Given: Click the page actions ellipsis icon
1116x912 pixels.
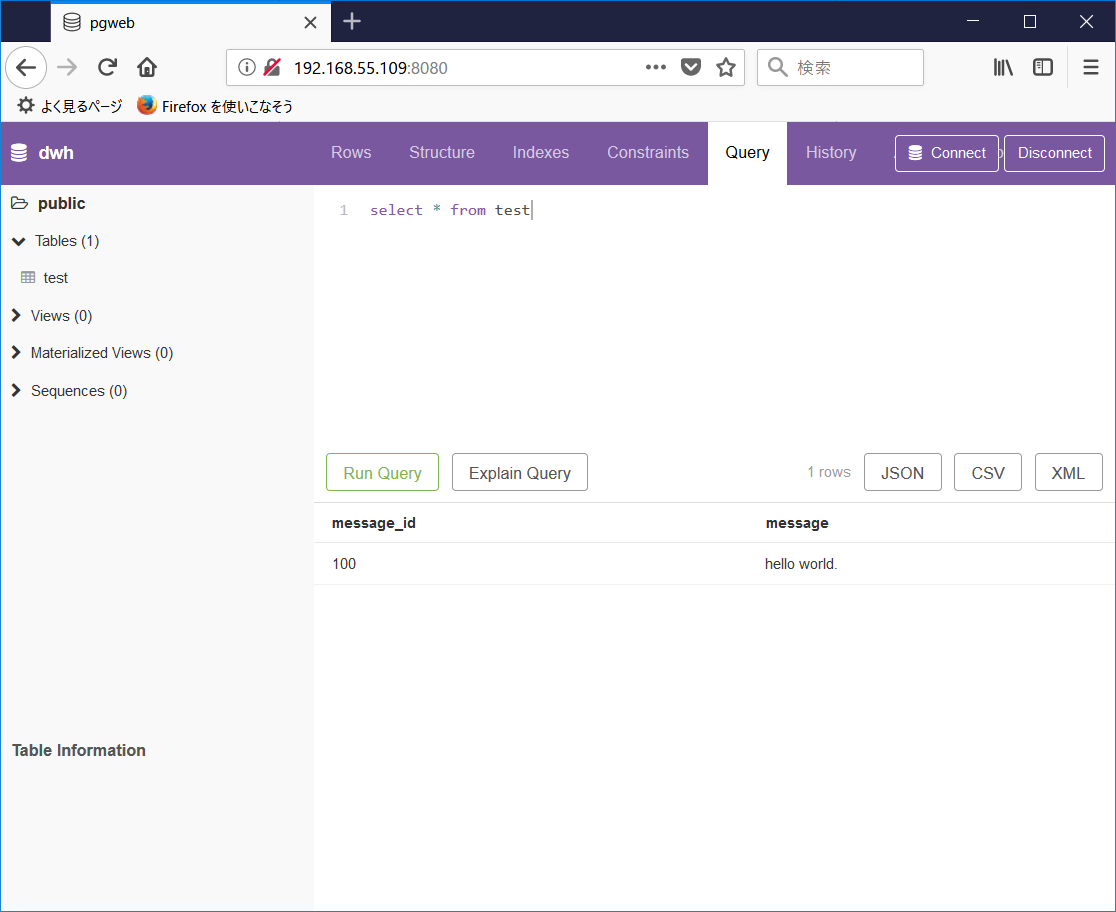Looking at the screenshot, I should (x=655, y=67).
